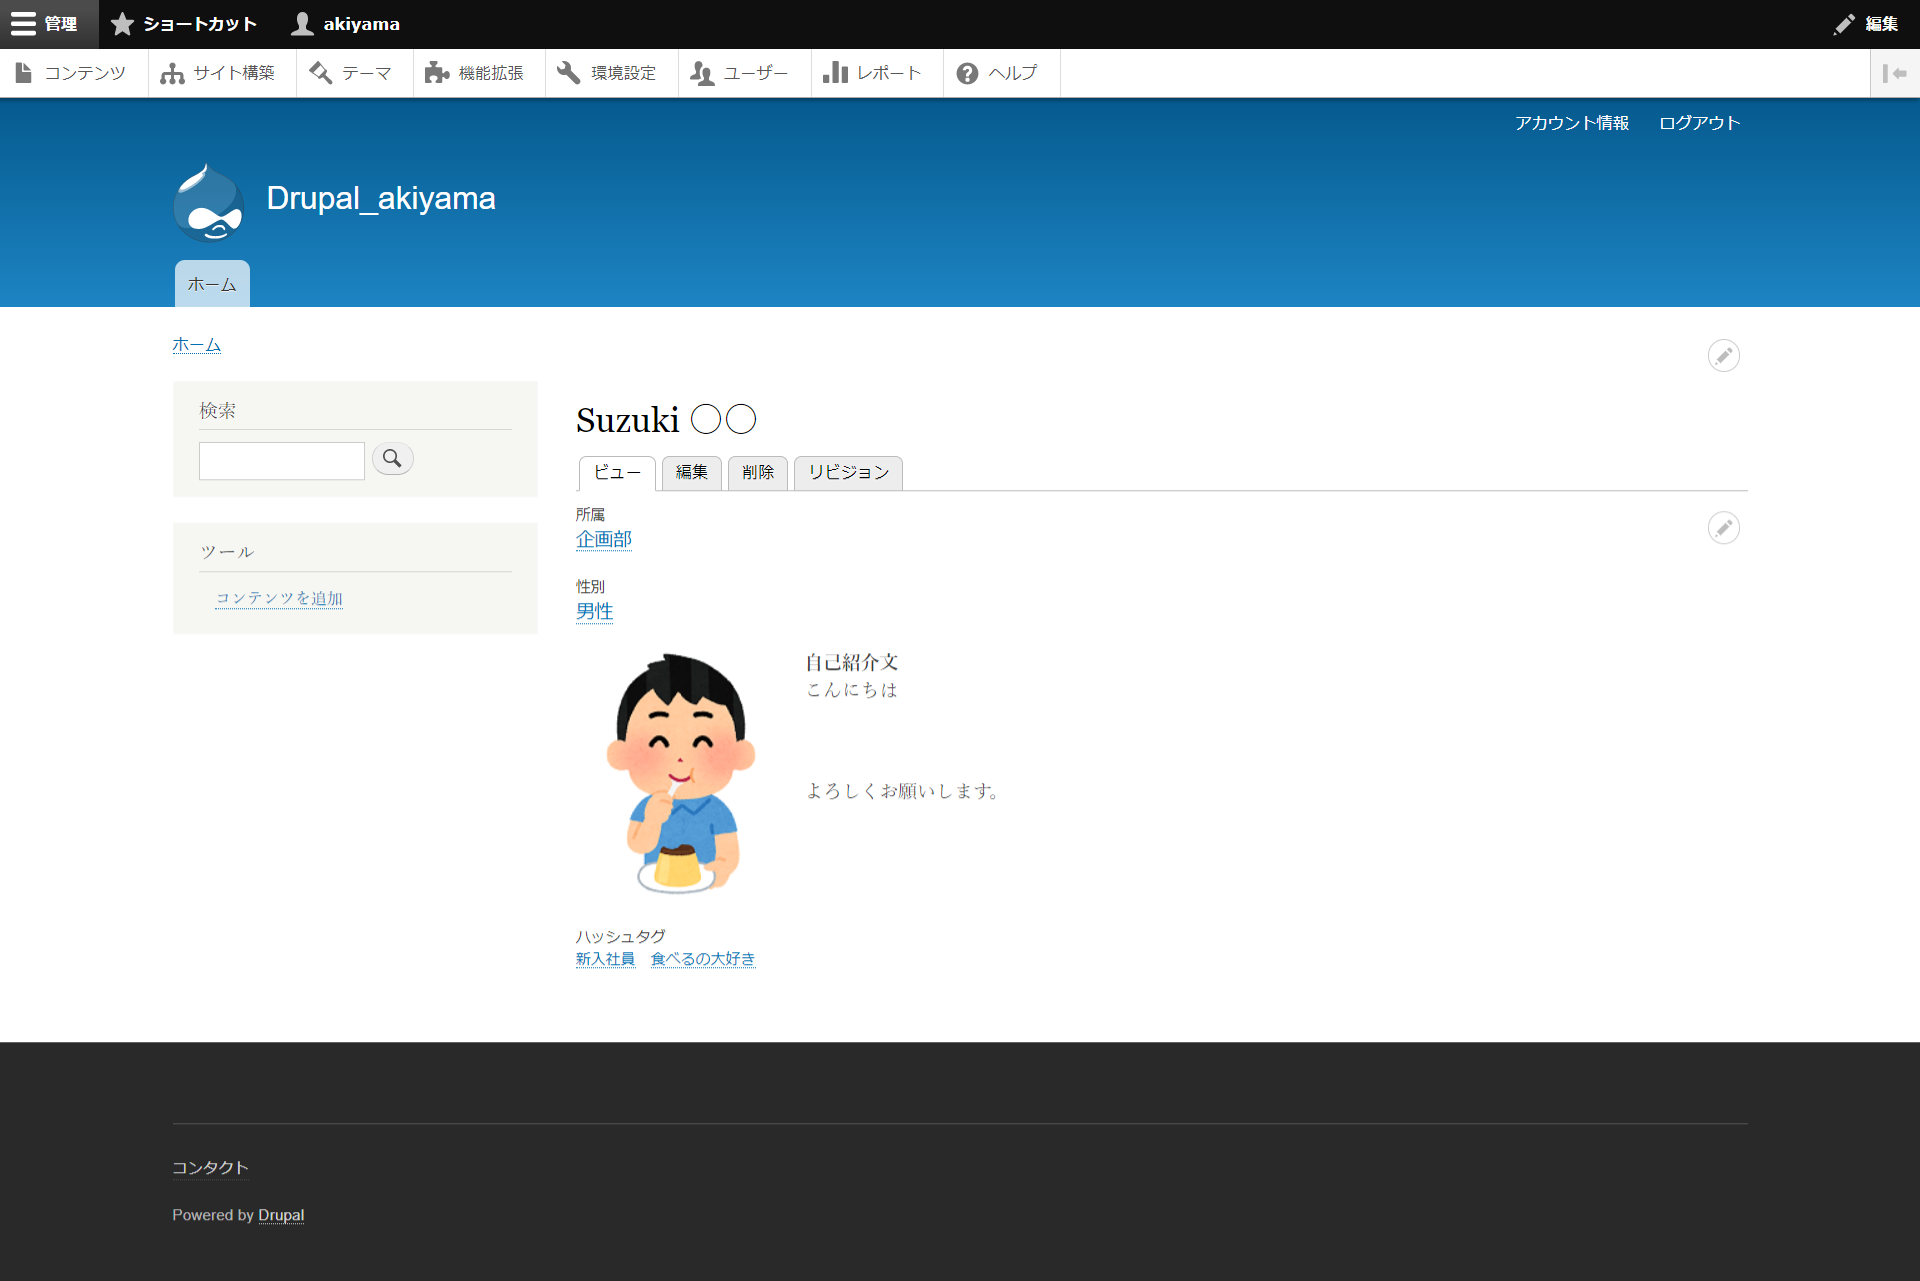The width and height of the screenshot is (1920, 1281).
Task: Click the Drupal drop logo
Action: [x=208, y=203]
